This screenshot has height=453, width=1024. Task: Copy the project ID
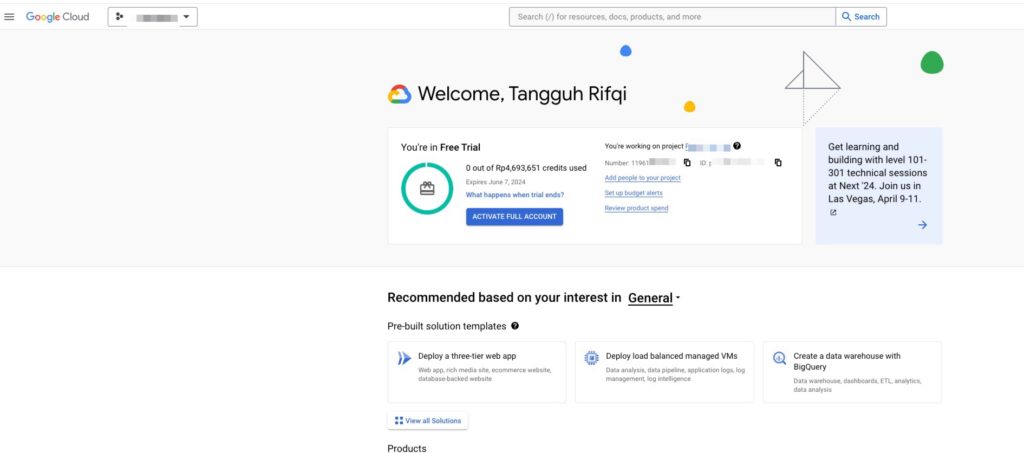(x=778, y=162)
